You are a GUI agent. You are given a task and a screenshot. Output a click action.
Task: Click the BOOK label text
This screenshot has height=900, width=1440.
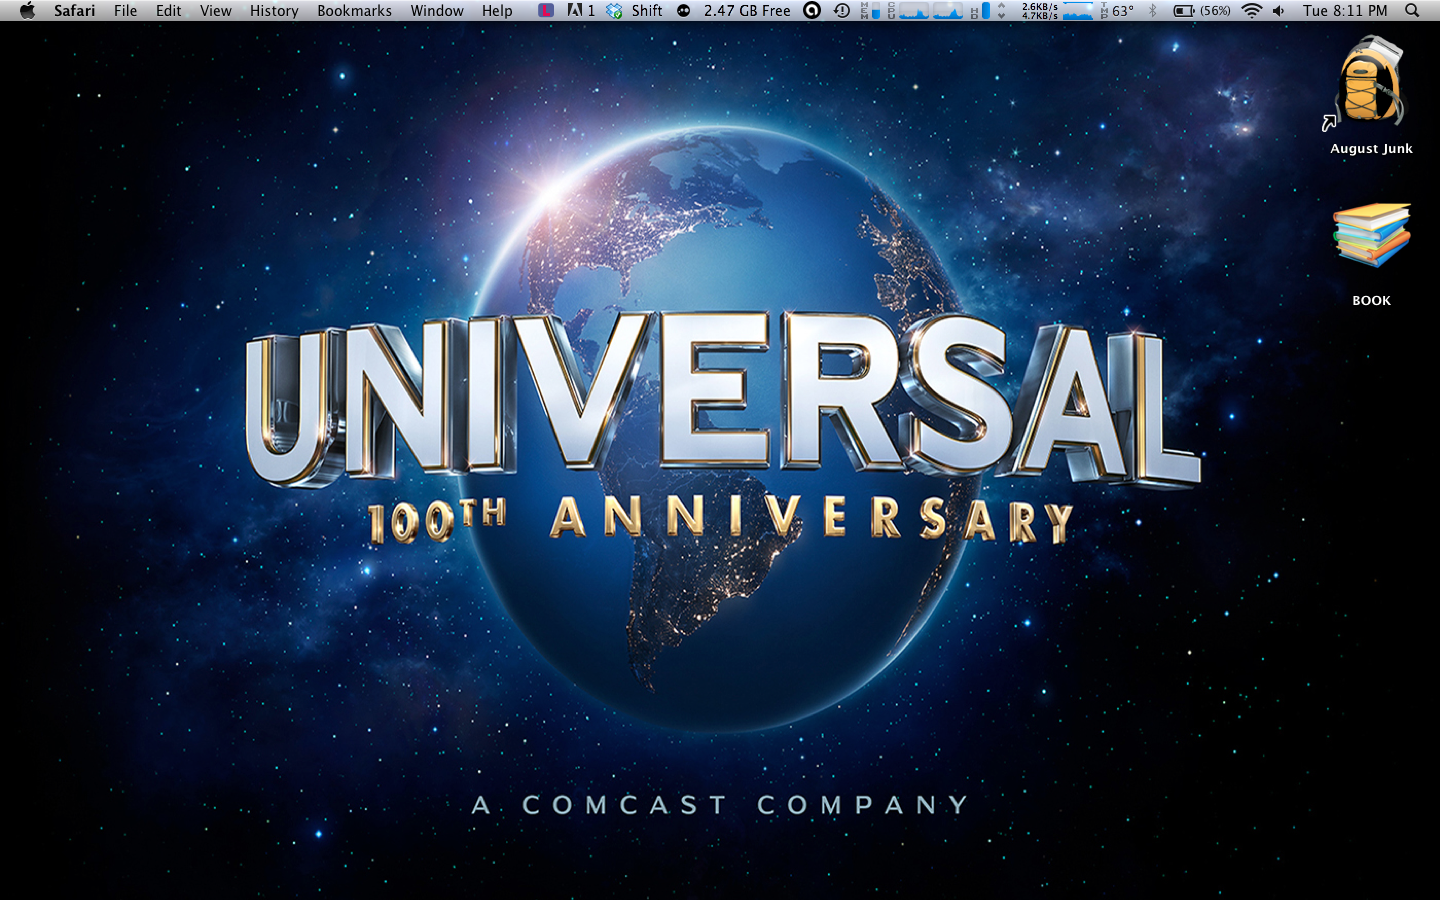tap(1371, 300)
